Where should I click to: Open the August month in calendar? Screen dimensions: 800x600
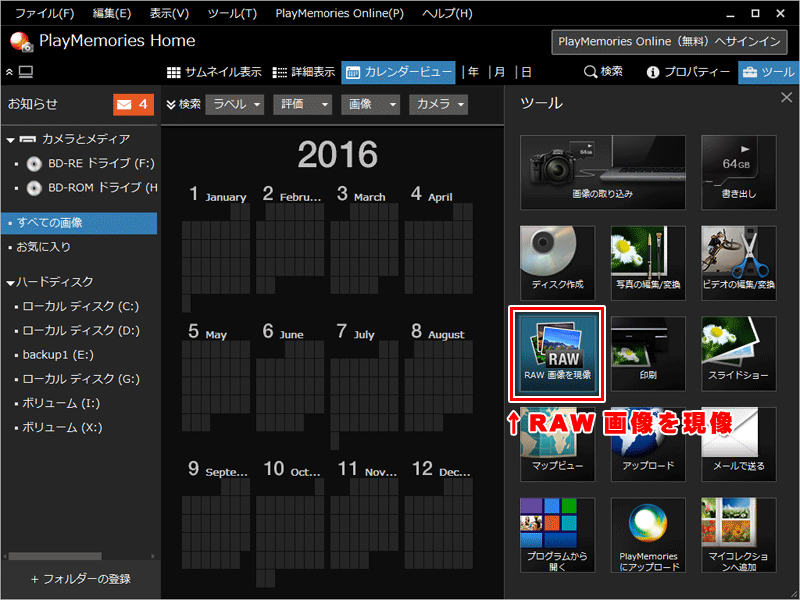(439, 377)
